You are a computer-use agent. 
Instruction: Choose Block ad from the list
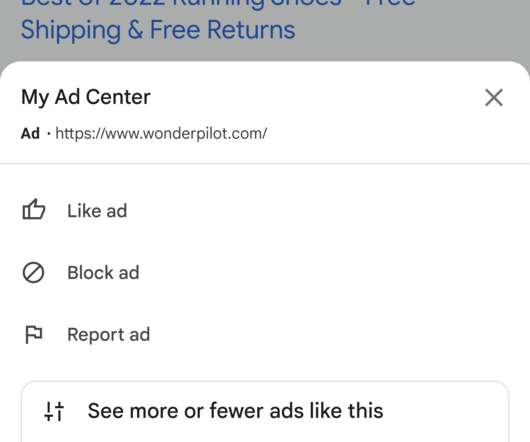click(103, 273)
